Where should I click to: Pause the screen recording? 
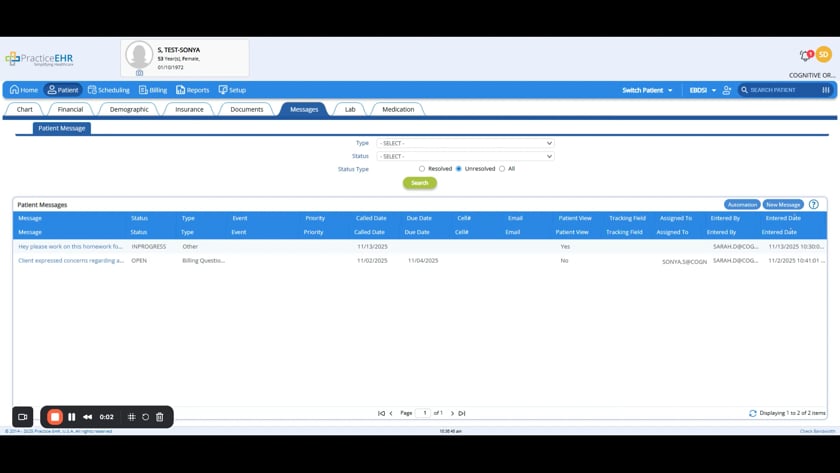point(72,417)
